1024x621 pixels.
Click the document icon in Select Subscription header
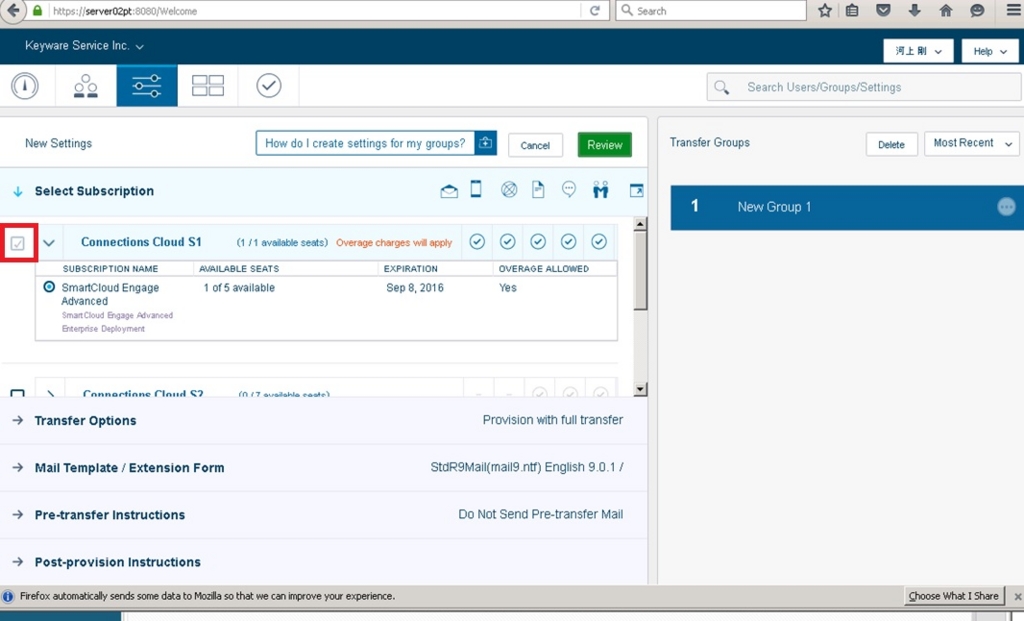(538, 190)
